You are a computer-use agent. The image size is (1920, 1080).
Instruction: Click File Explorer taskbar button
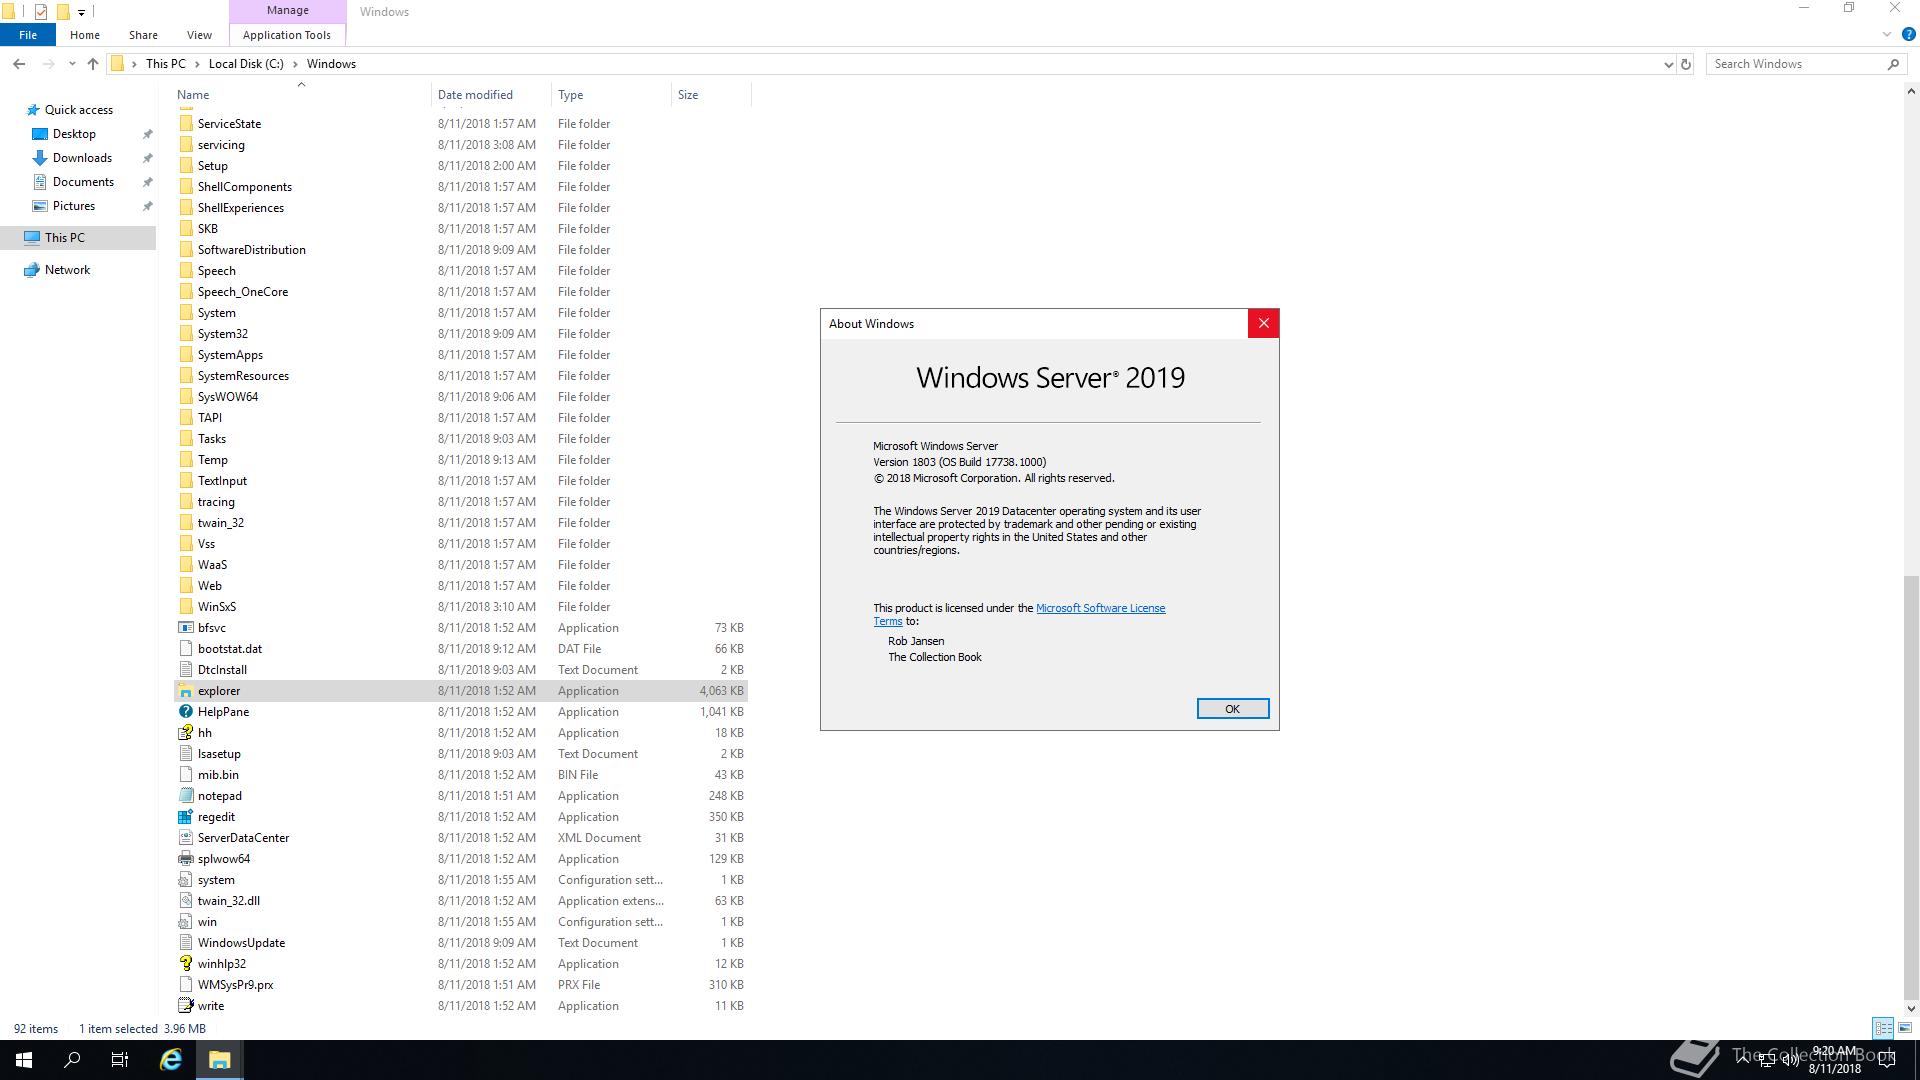point(220,1060)
